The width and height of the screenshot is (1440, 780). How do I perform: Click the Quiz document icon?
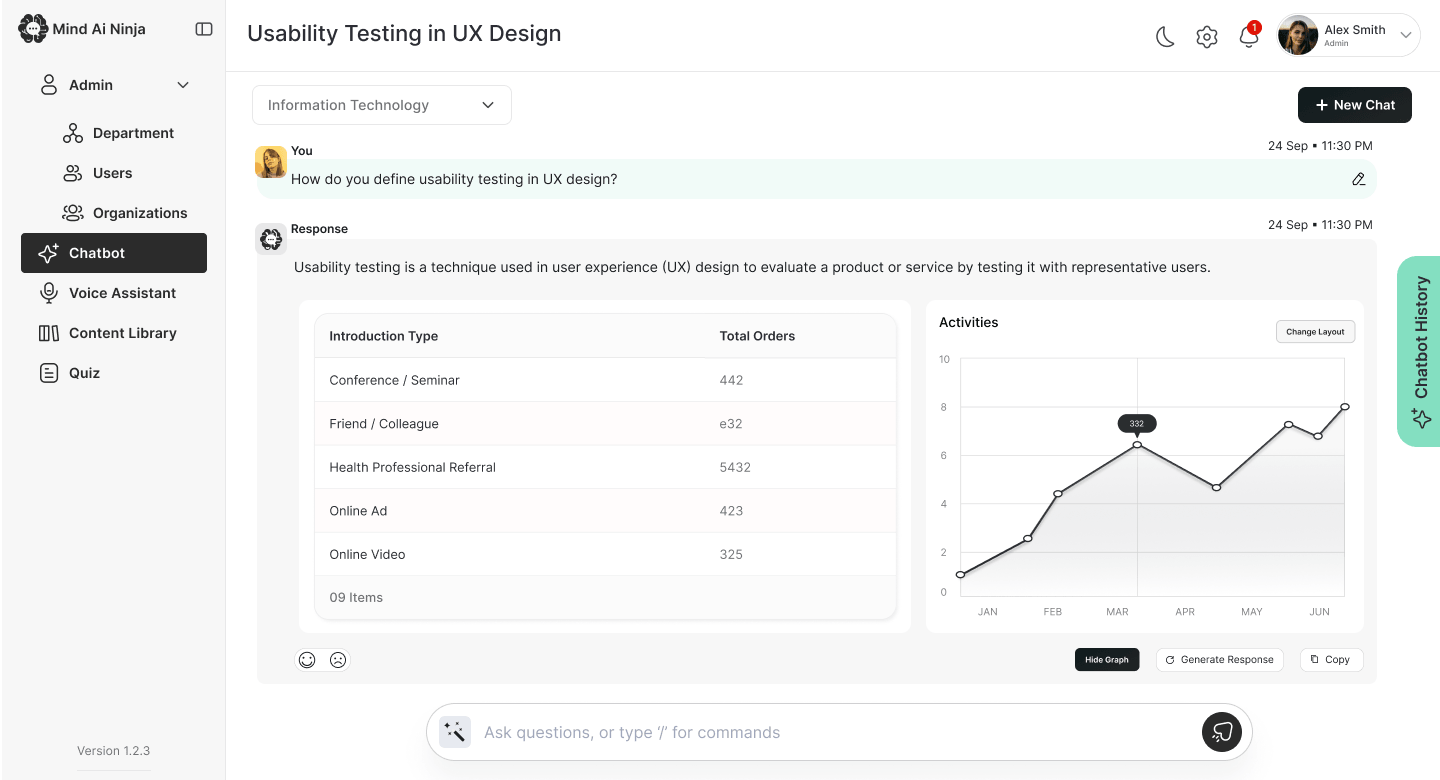coord(48,373)
